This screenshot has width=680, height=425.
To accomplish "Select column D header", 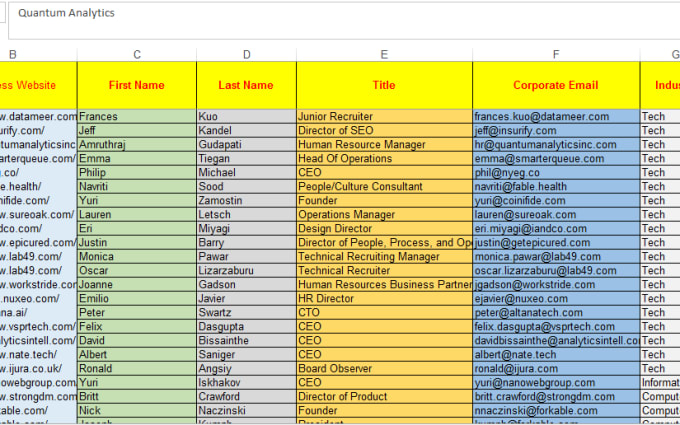I will coord(247,55).
